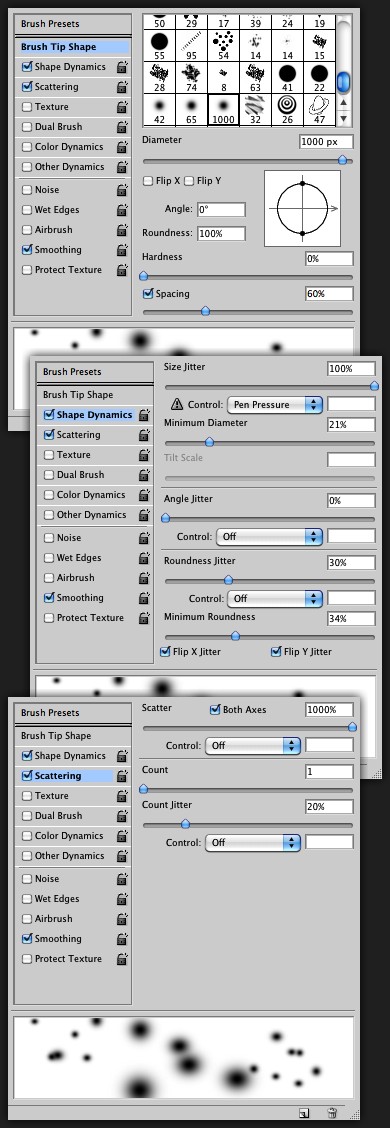The width and height of the screenshot is (390, 1128).
Task: Open the Pen Pressure control dropdown
Action: pyautogui.click(x=275, y=404)
